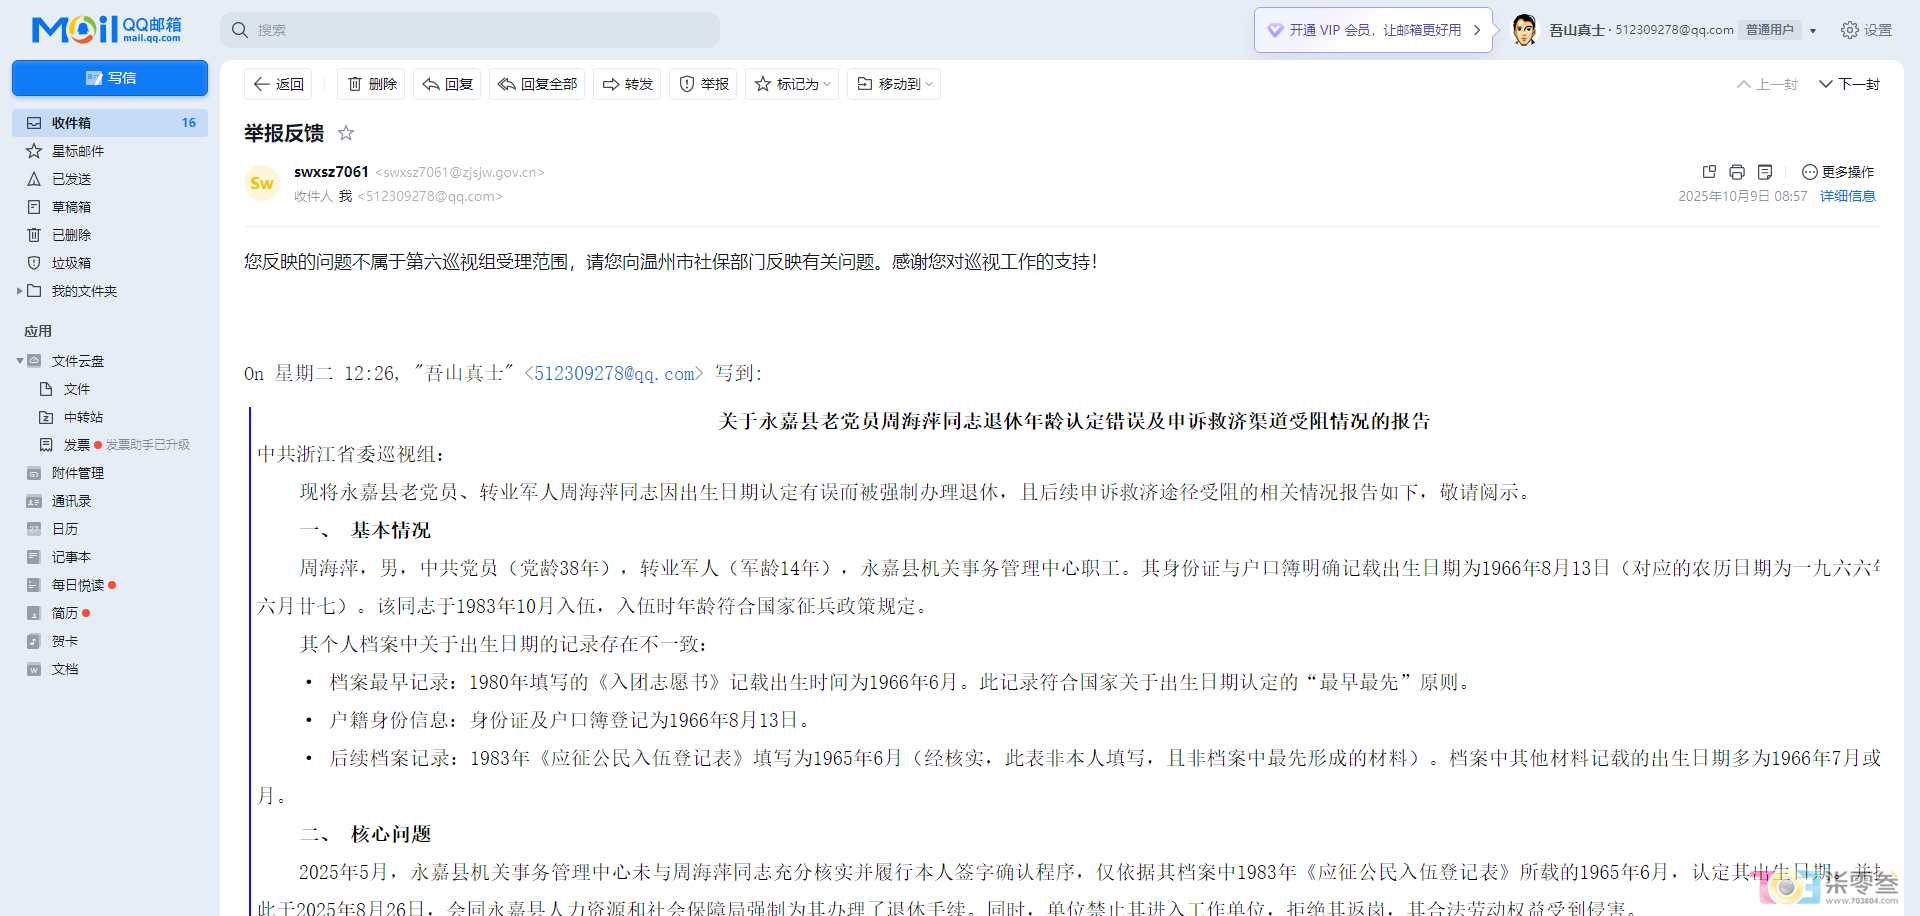This screenshot has width=1920, height=916.
Task: Compose a new email with 写信
Action: click(109, 78)
